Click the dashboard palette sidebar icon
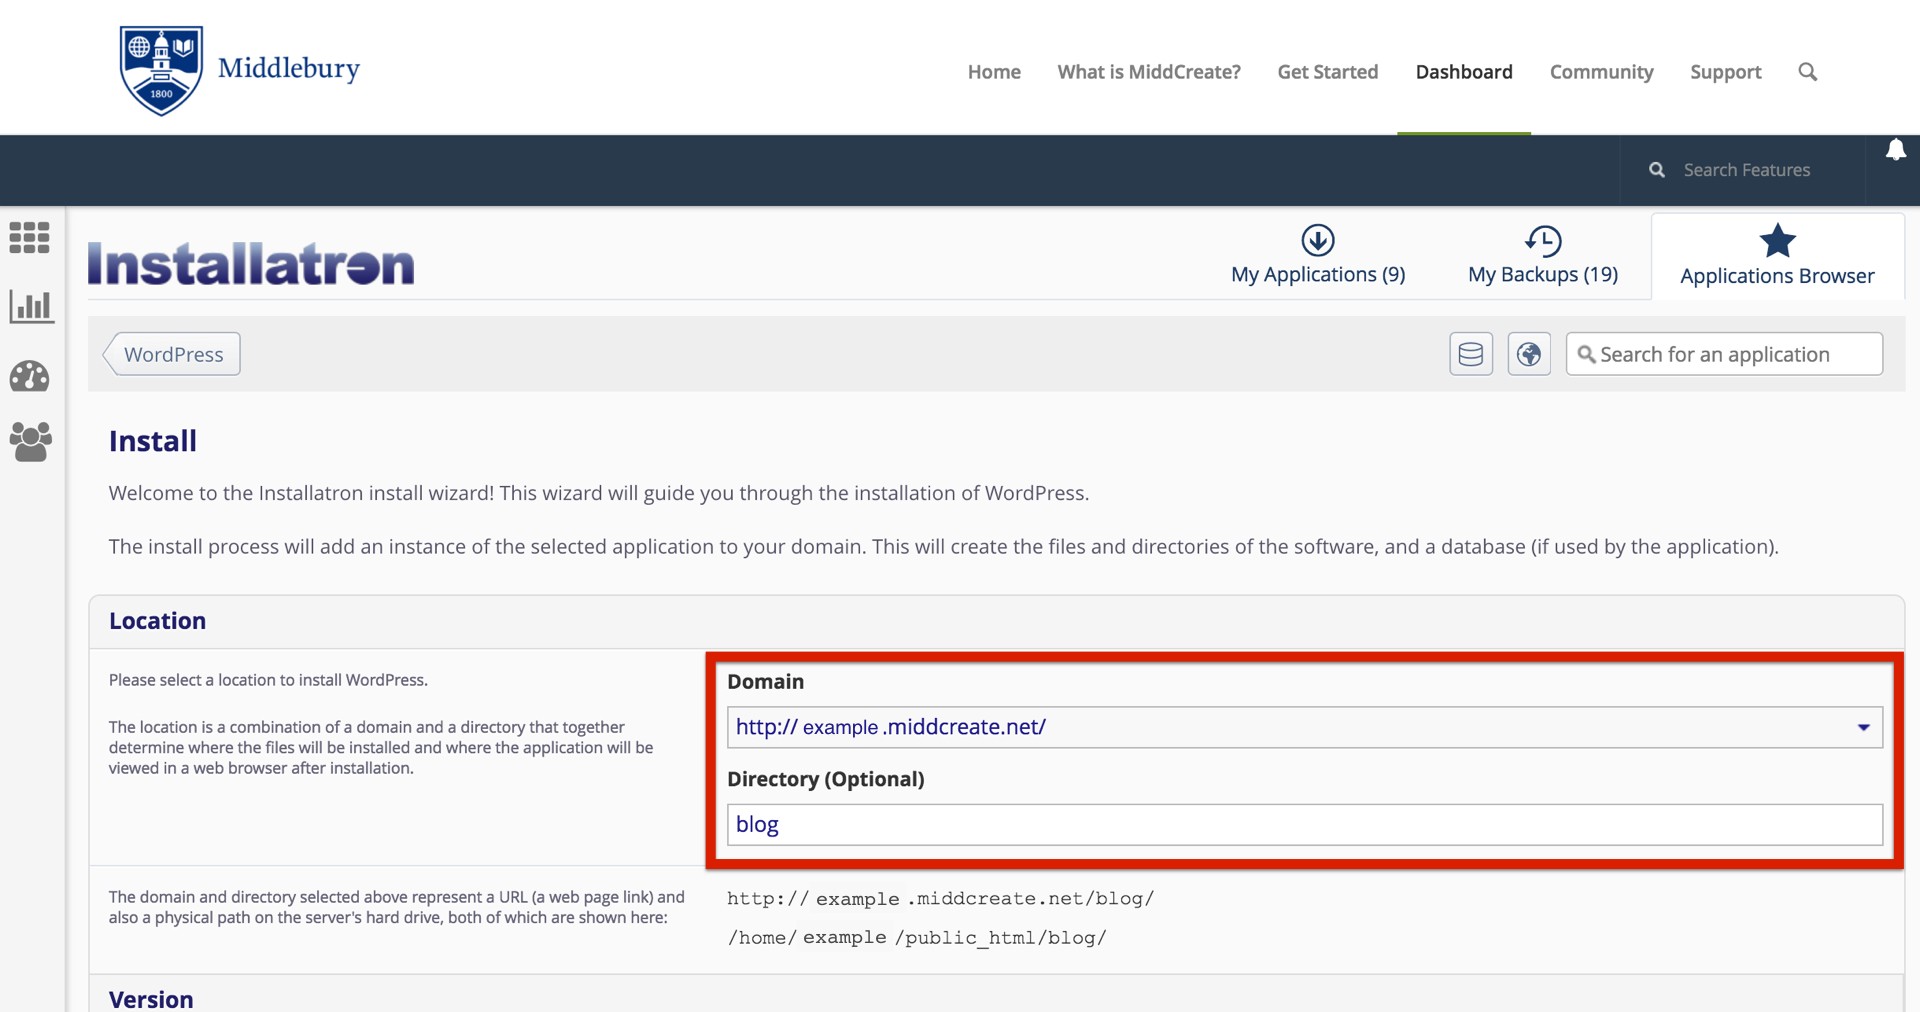This screenshot has width=1920, height=1012. pos(30,377)
